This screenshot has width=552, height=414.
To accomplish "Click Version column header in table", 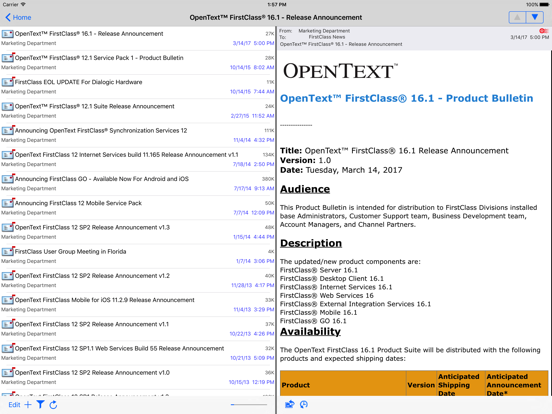I will coord(421,384).
